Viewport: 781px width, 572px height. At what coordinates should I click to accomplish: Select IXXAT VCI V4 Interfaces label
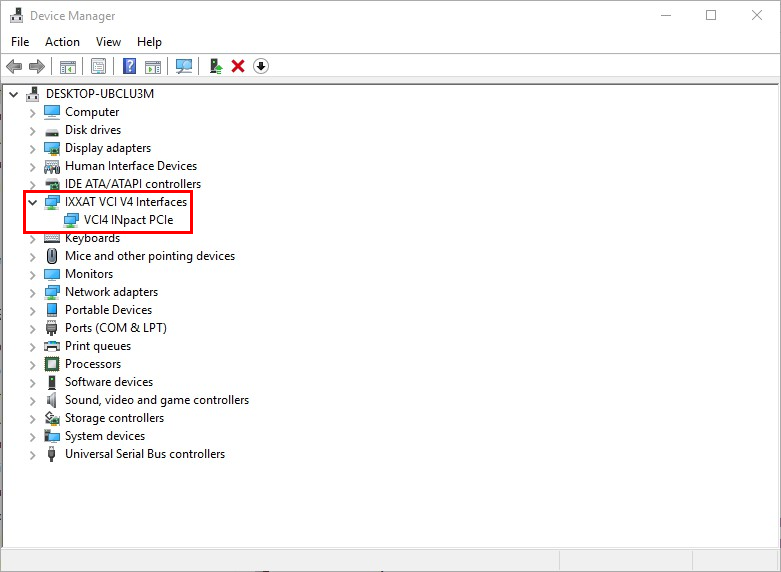126,202
